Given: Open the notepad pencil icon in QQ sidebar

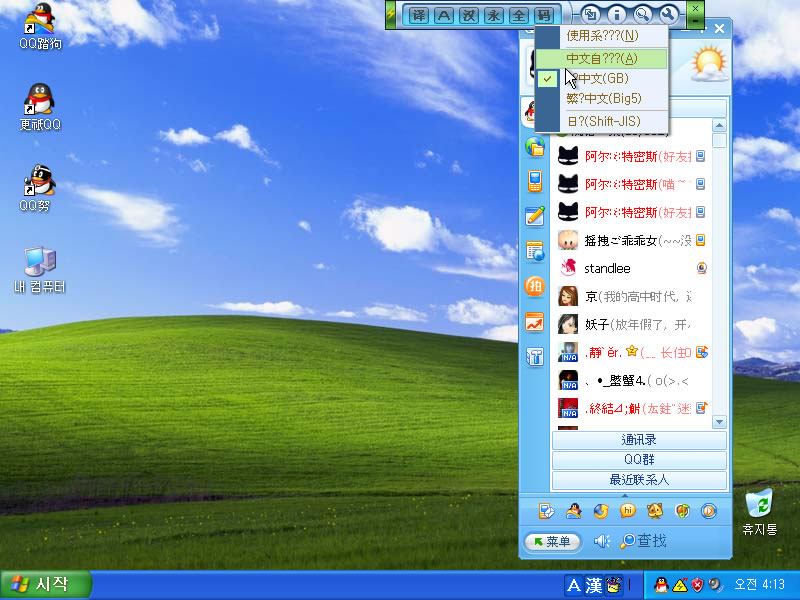Looking at the screenshot, I should 535,216.
